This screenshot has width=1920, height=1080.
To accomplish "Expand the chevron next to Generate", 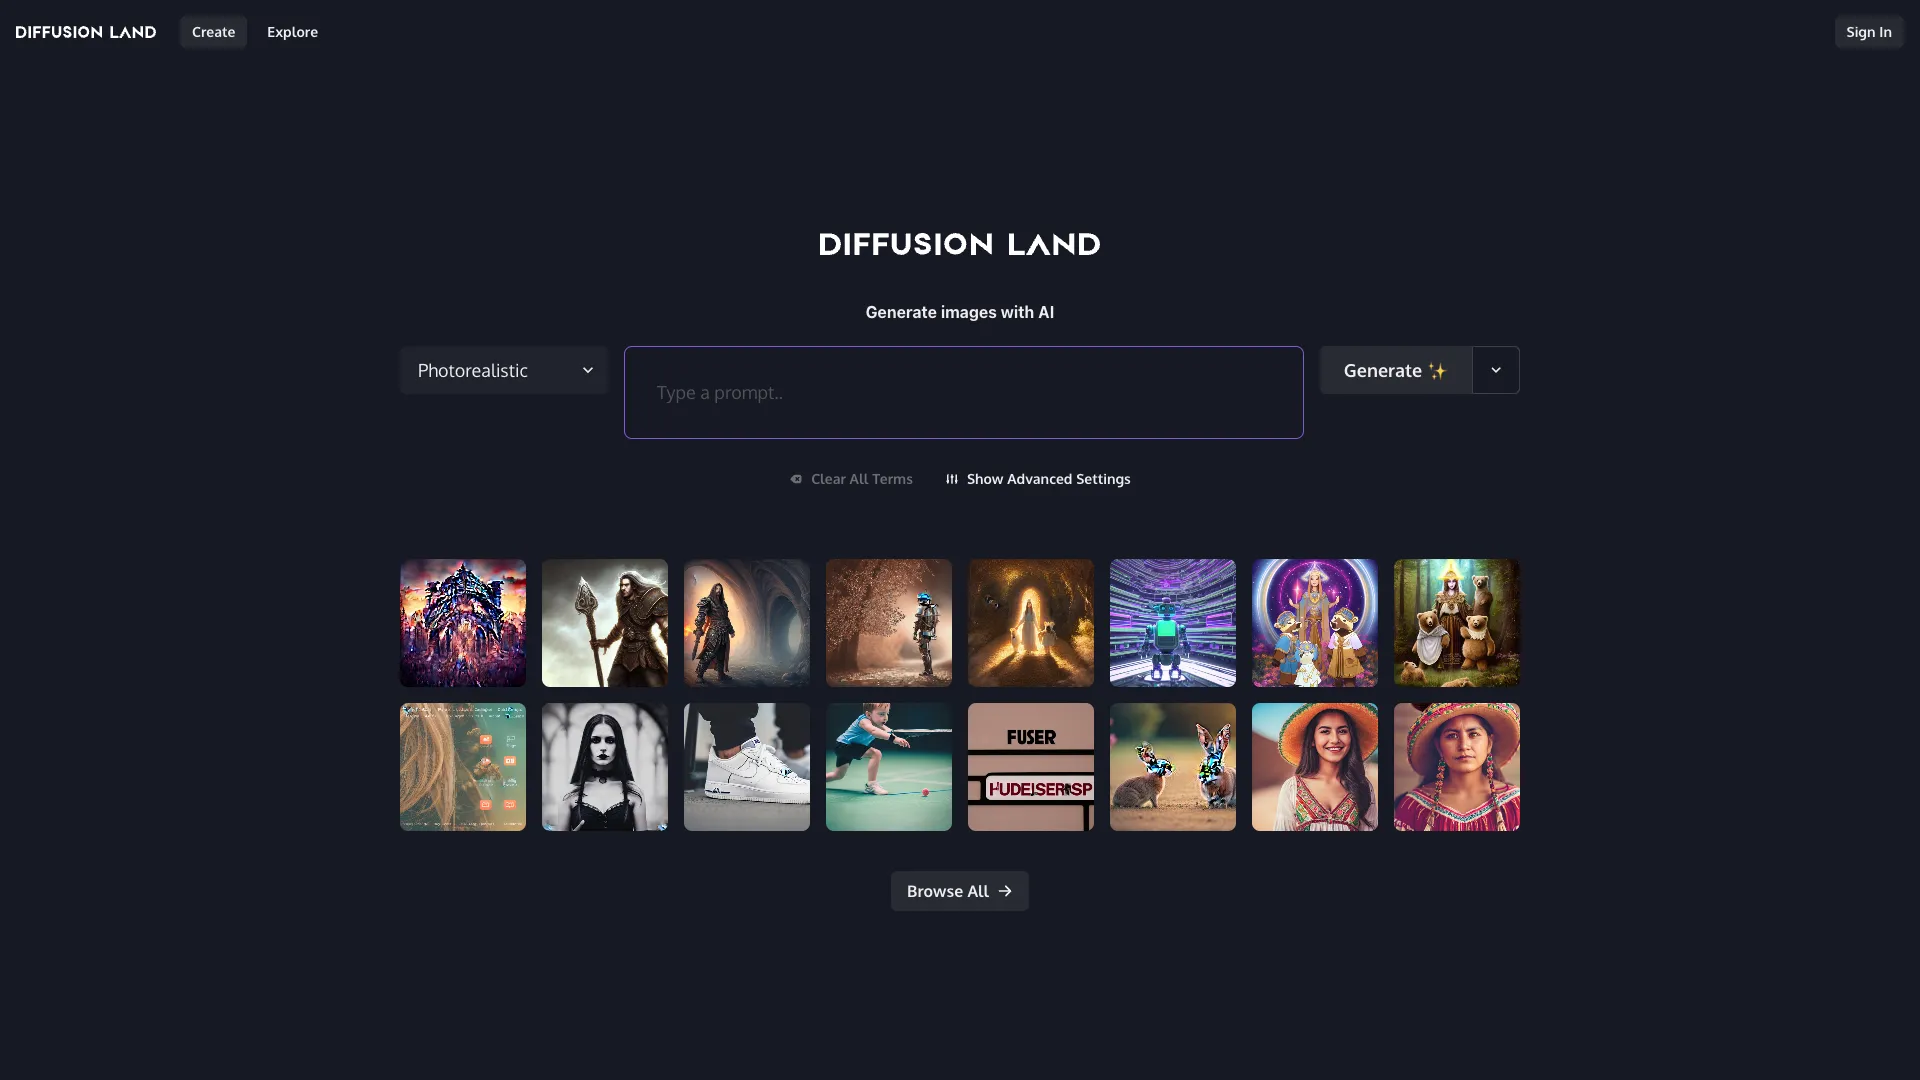I will (1496, 370).
